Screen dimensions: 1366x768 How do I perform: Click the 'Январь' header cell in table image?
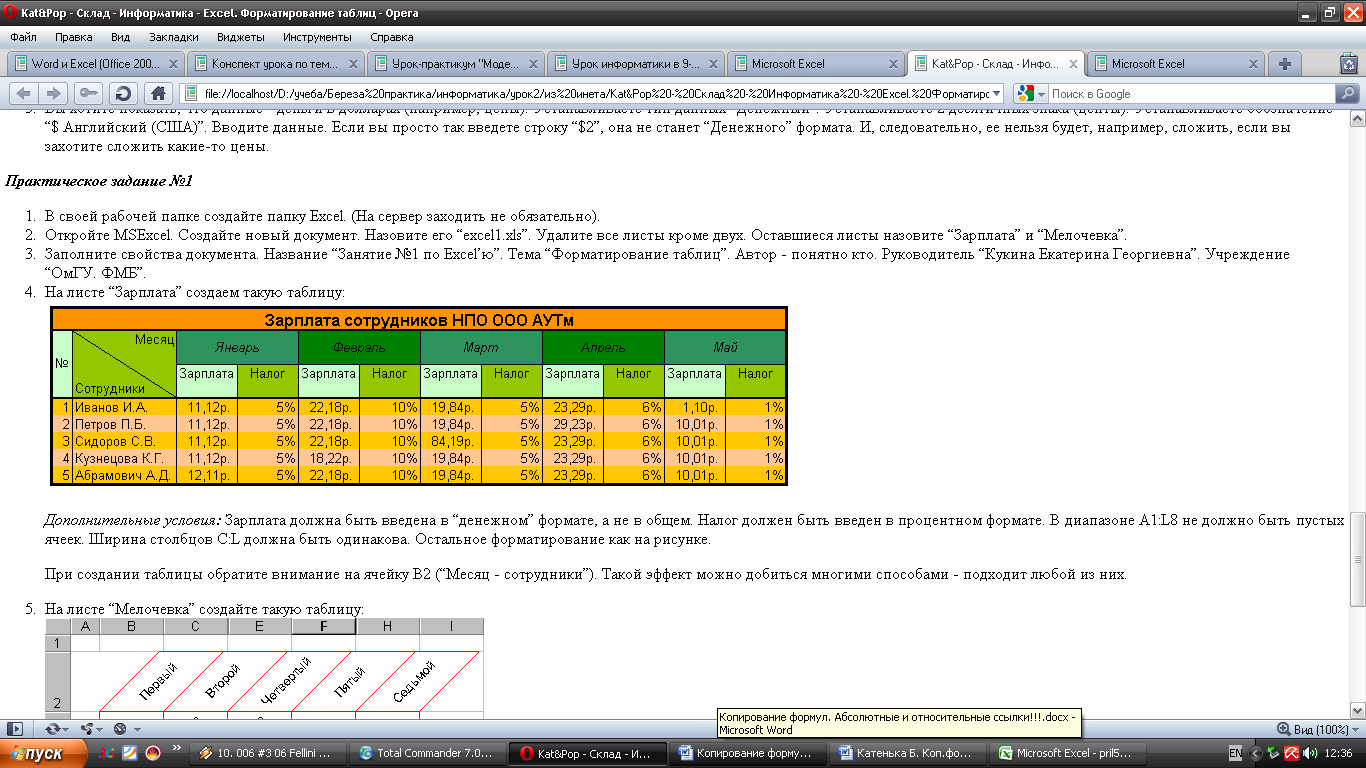click(x=237, y=347)
